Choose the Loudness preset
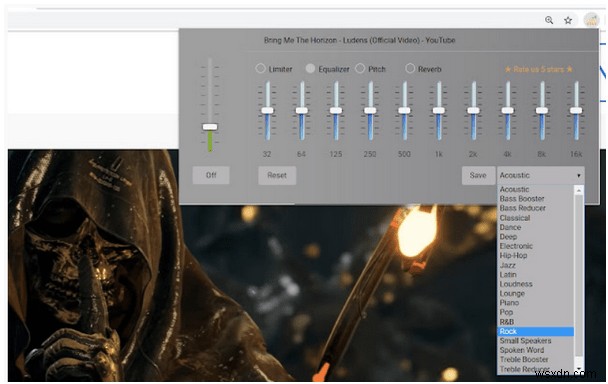The image size is (608, 384). tap(535, 284)
